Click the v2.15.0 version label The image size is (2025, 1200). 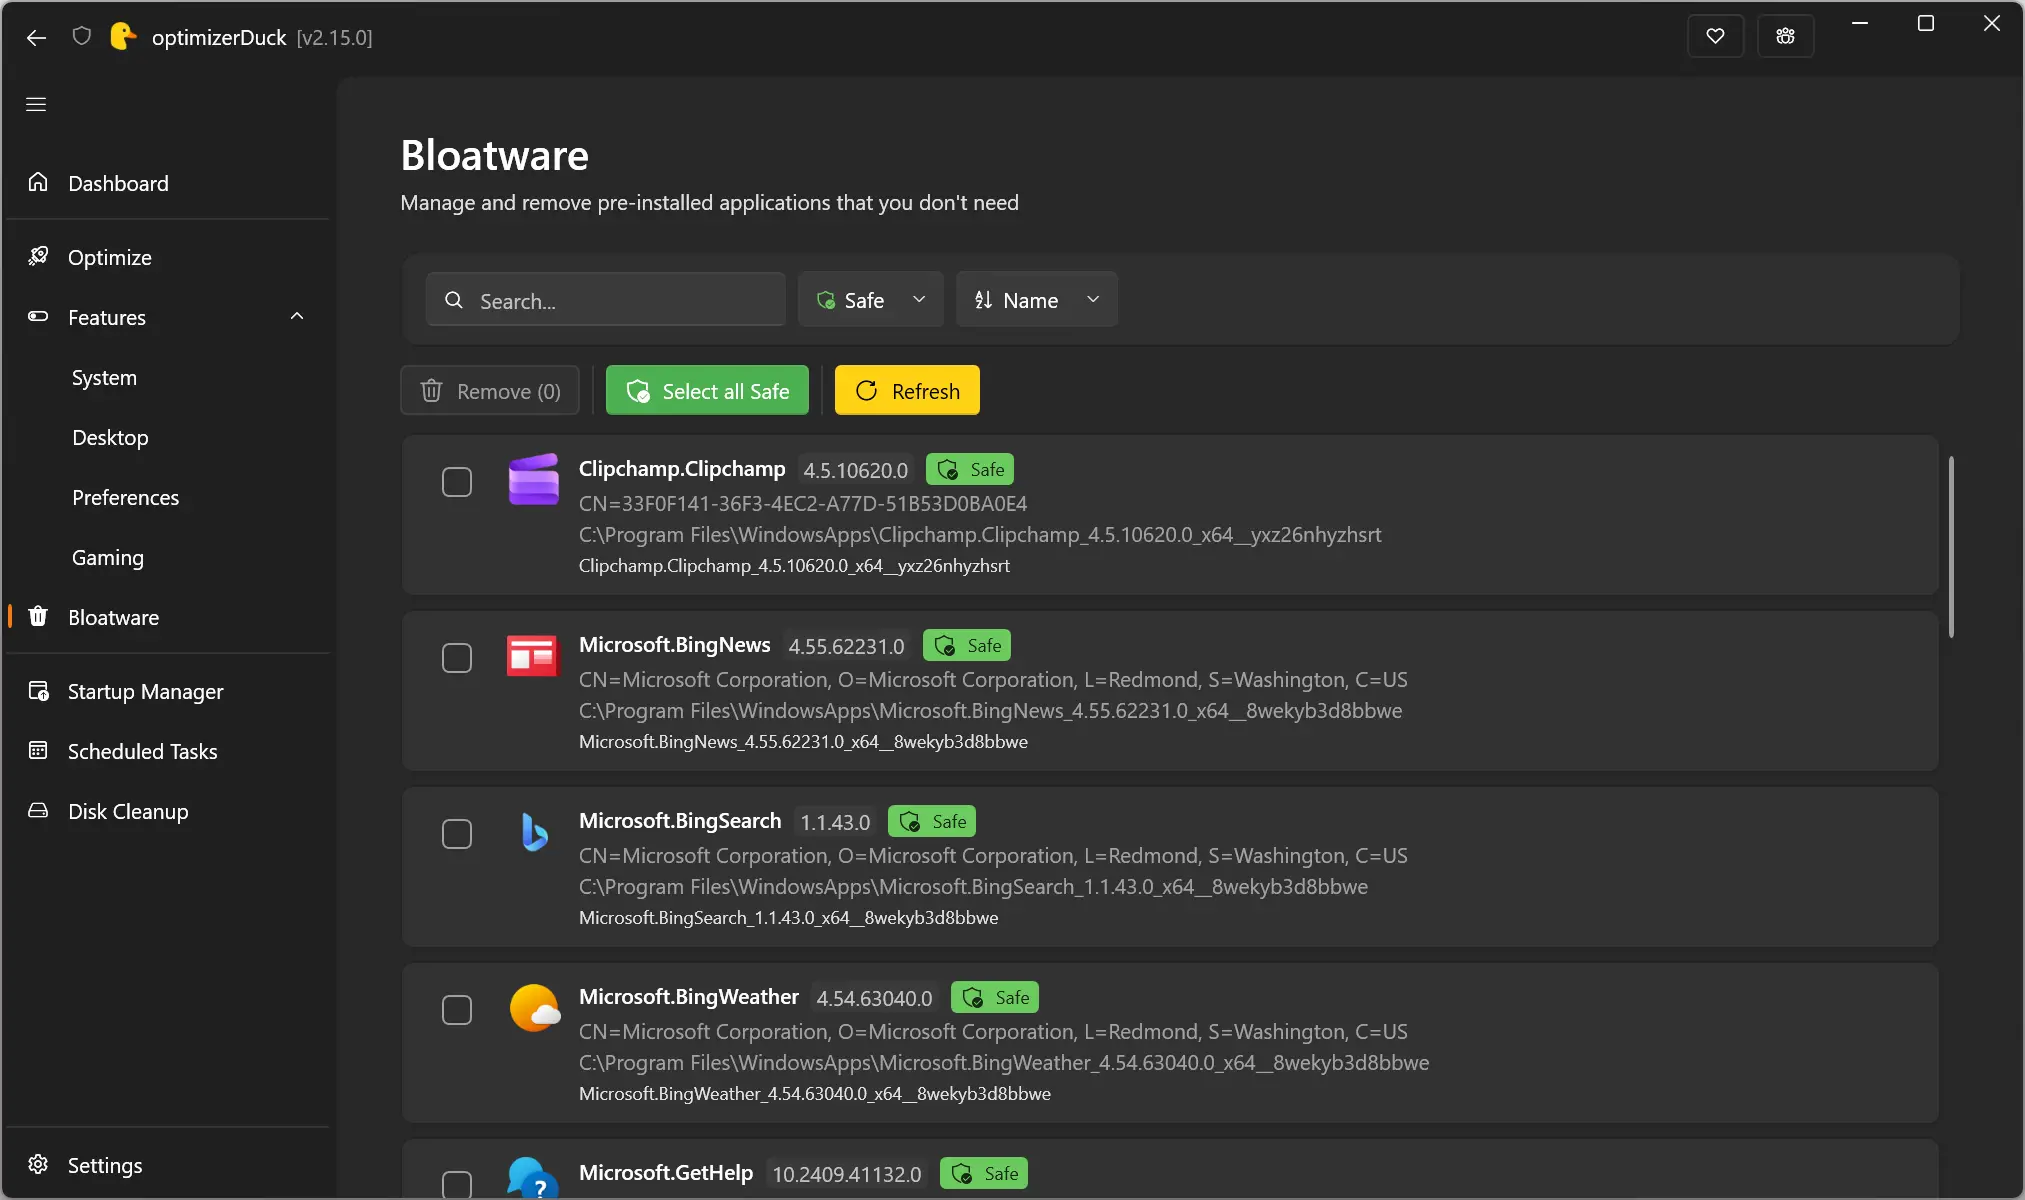click(334, 38)
